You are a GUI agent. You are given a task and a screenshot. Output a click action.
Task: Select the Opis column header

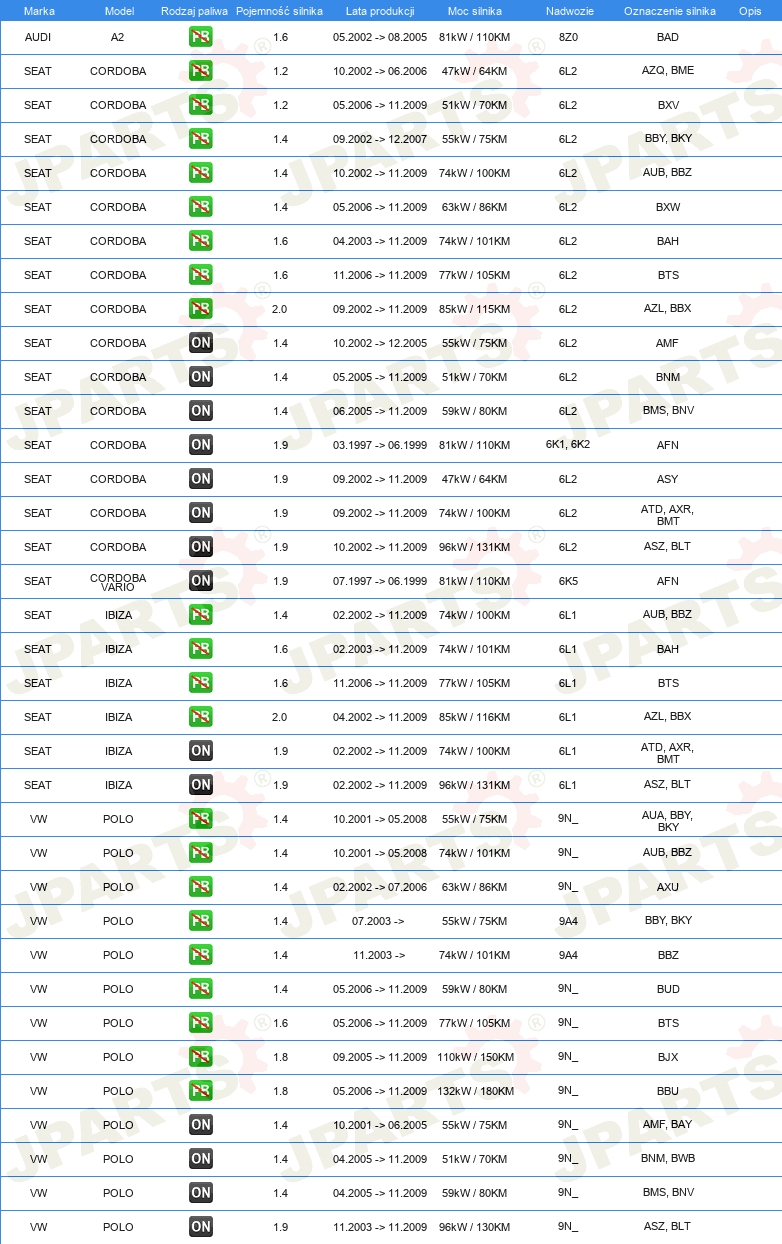(749, 11)
